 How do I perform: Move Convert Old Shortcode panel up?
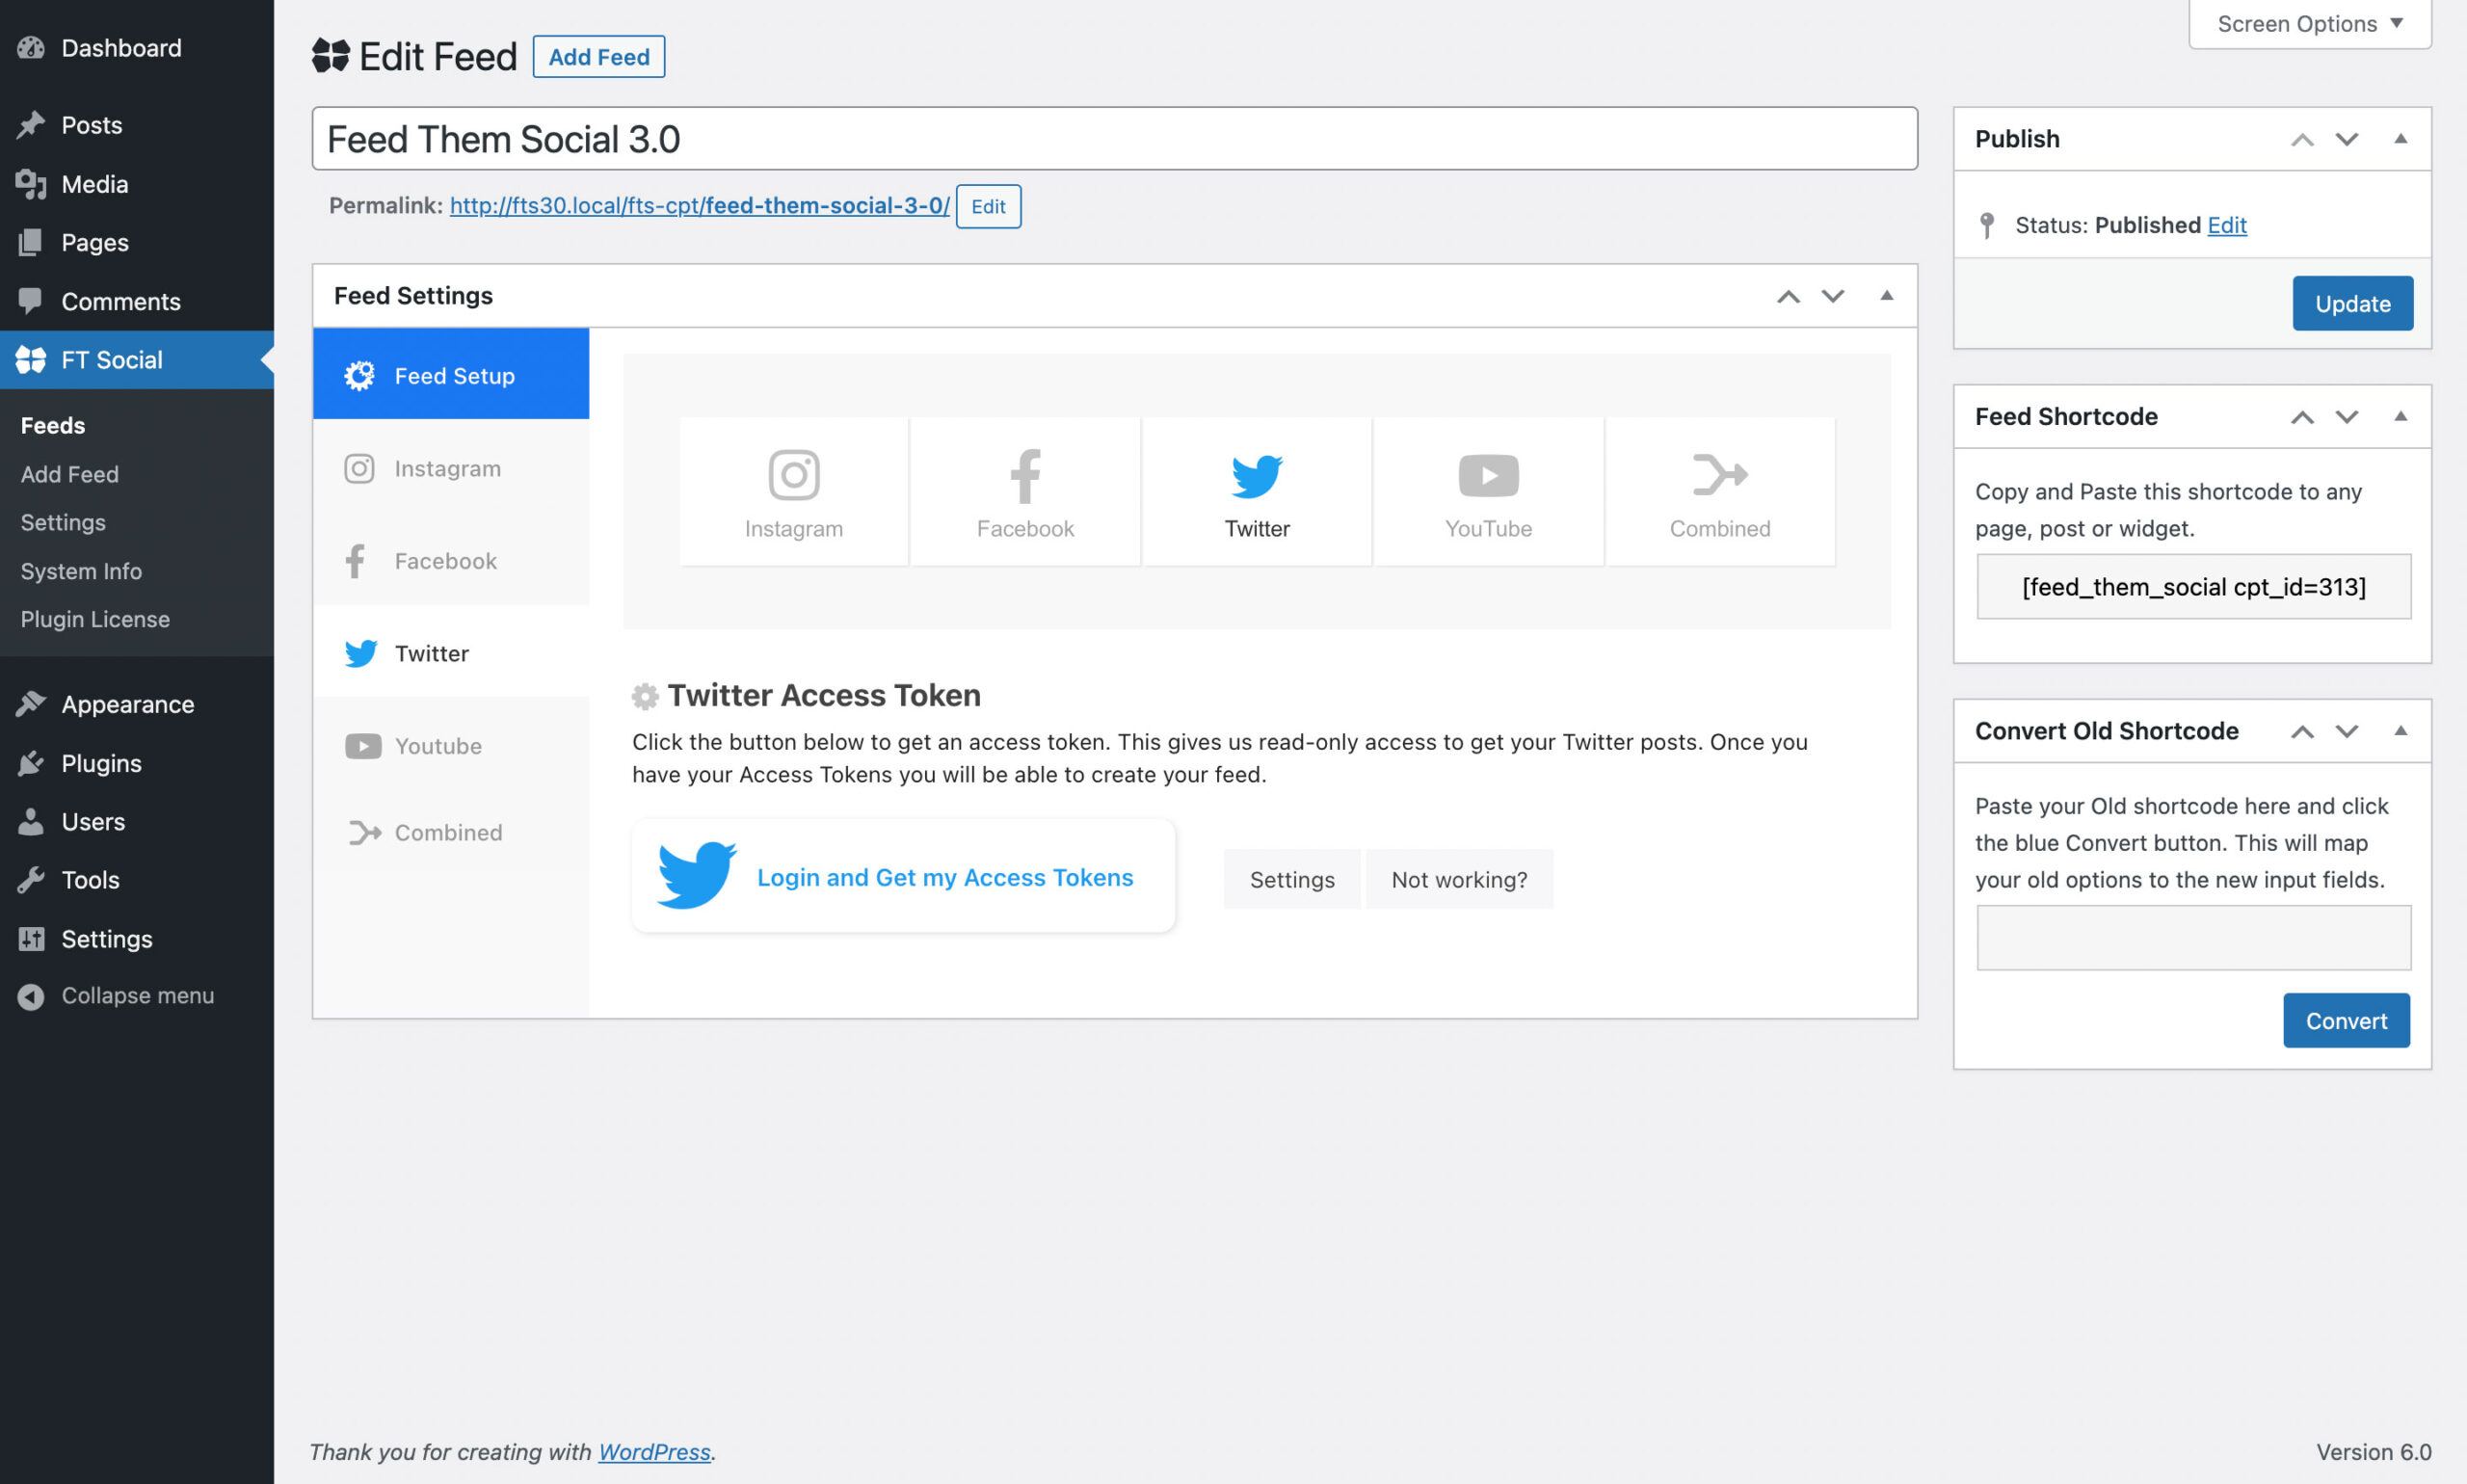pos(2302,731)
